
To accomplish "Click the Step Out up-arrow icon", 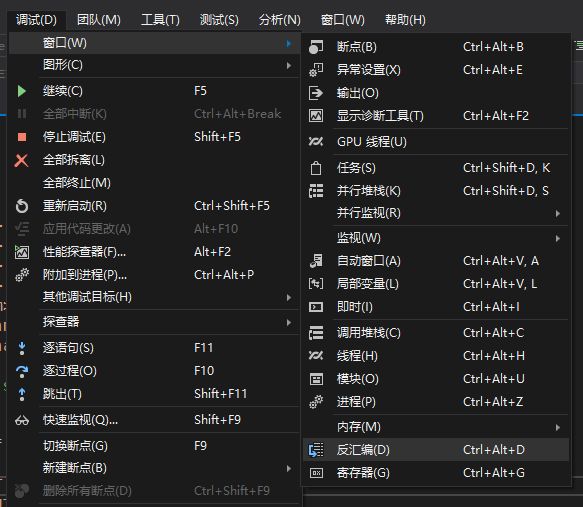I will (x=22, y=394).
